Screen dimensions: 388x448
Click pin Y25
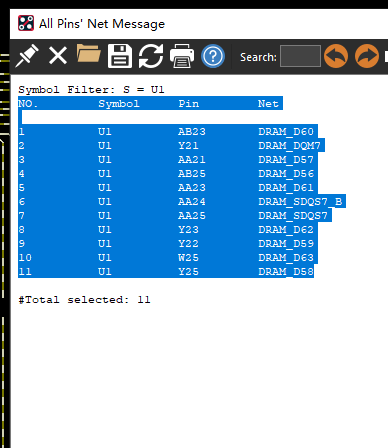188,272
